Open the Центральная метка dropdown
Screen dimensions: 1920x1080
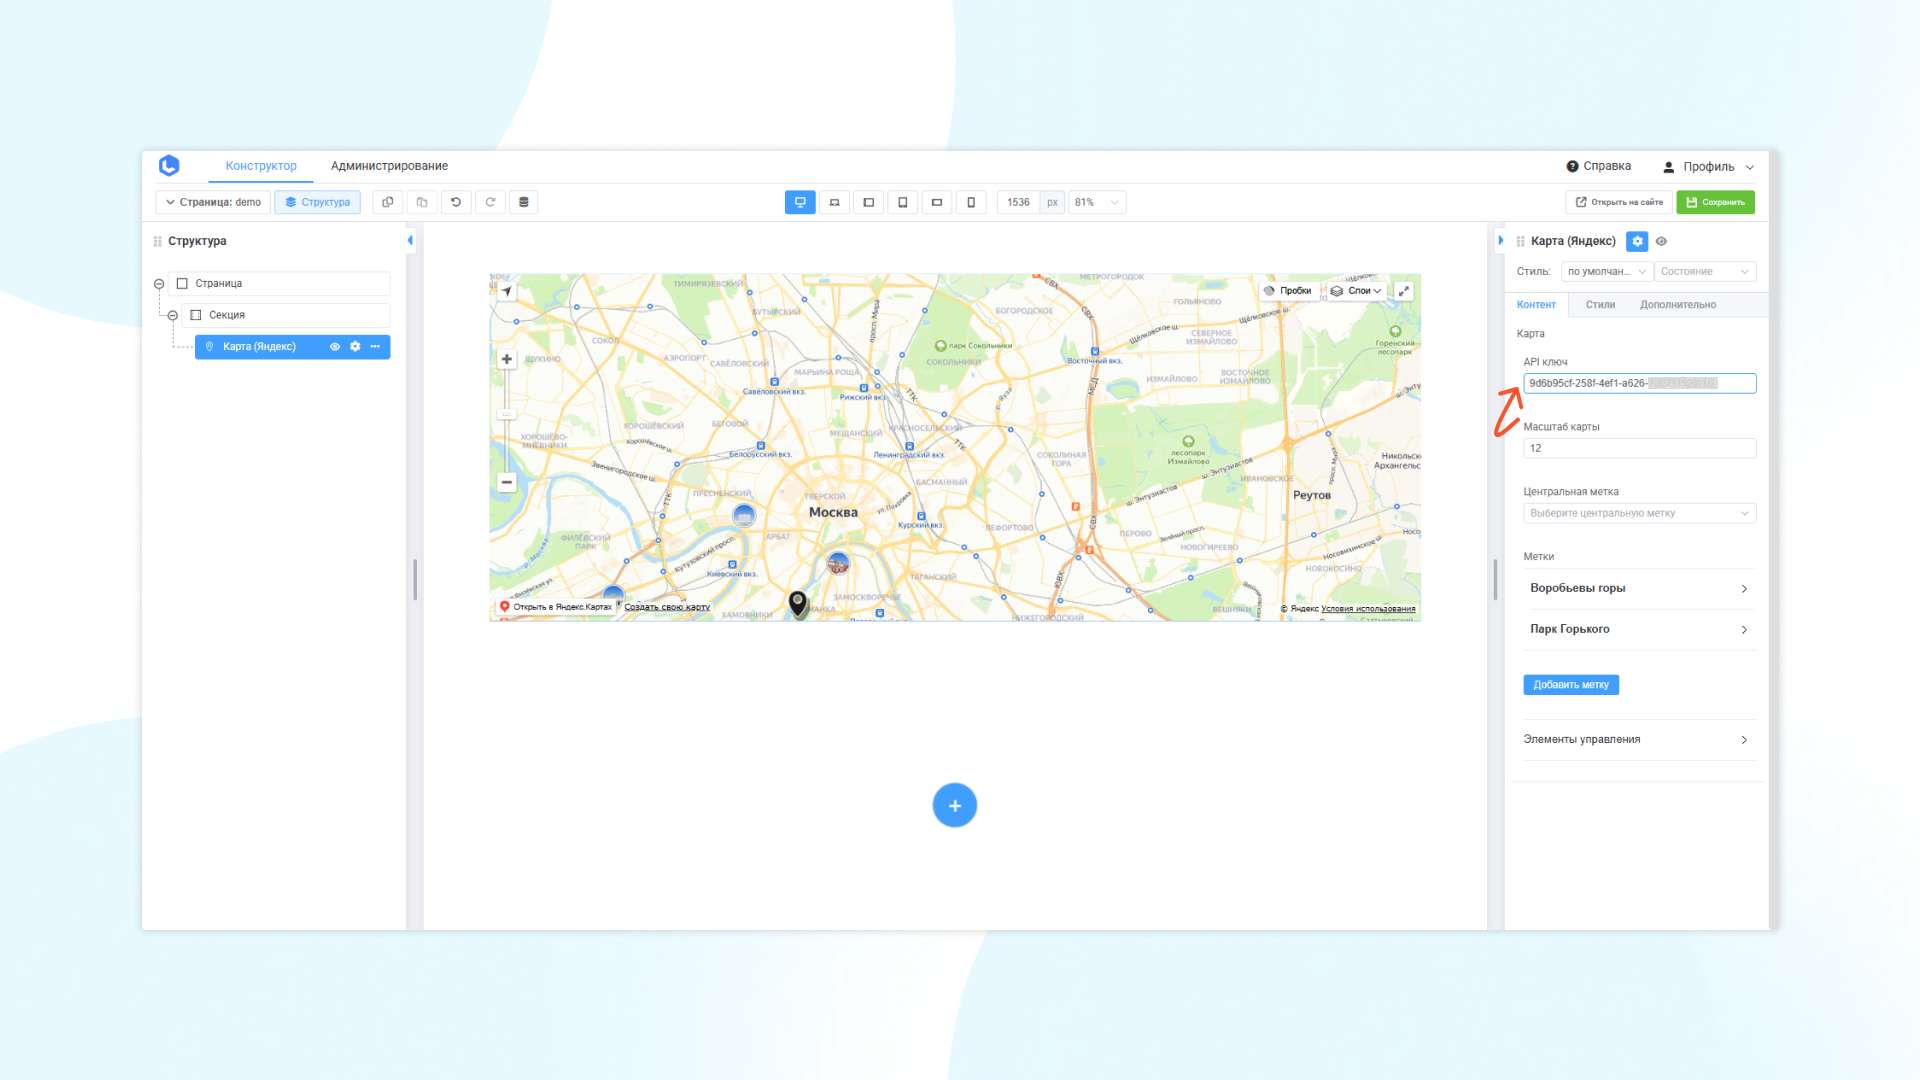pos(1640,513)
